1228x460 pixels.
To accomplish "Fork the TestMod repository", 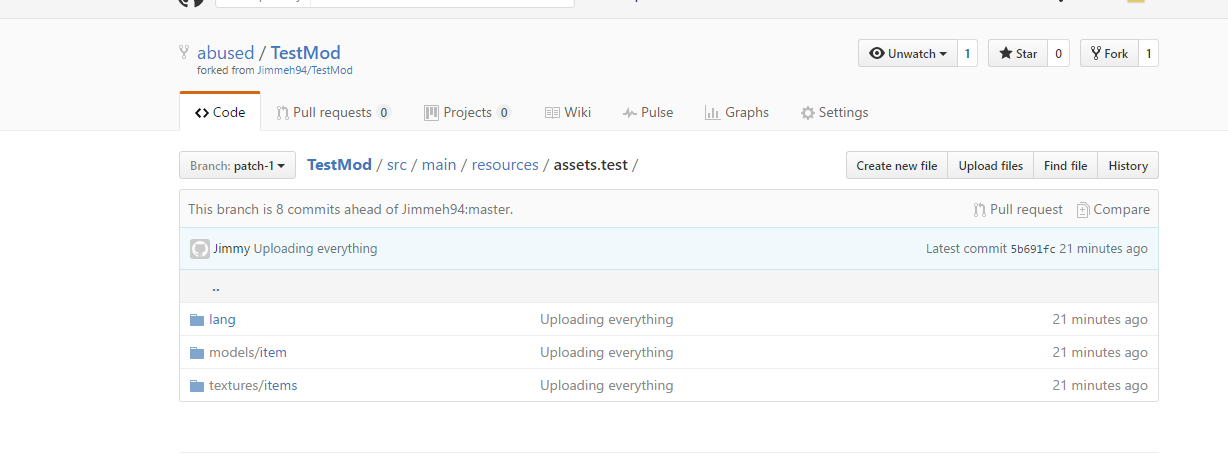I will pyautogui.click(x=1109, y=54).
